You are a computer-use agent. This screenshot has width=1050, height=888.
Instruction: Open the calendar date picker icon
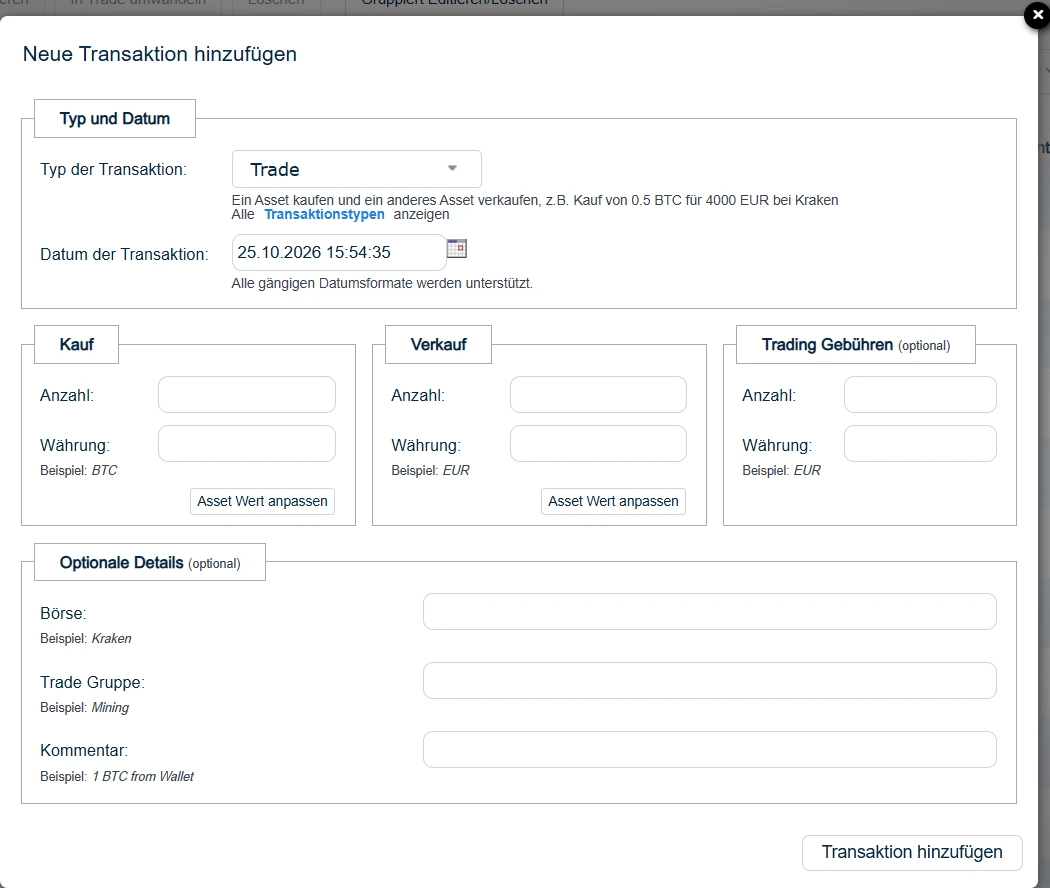click(x=457, y=248)
